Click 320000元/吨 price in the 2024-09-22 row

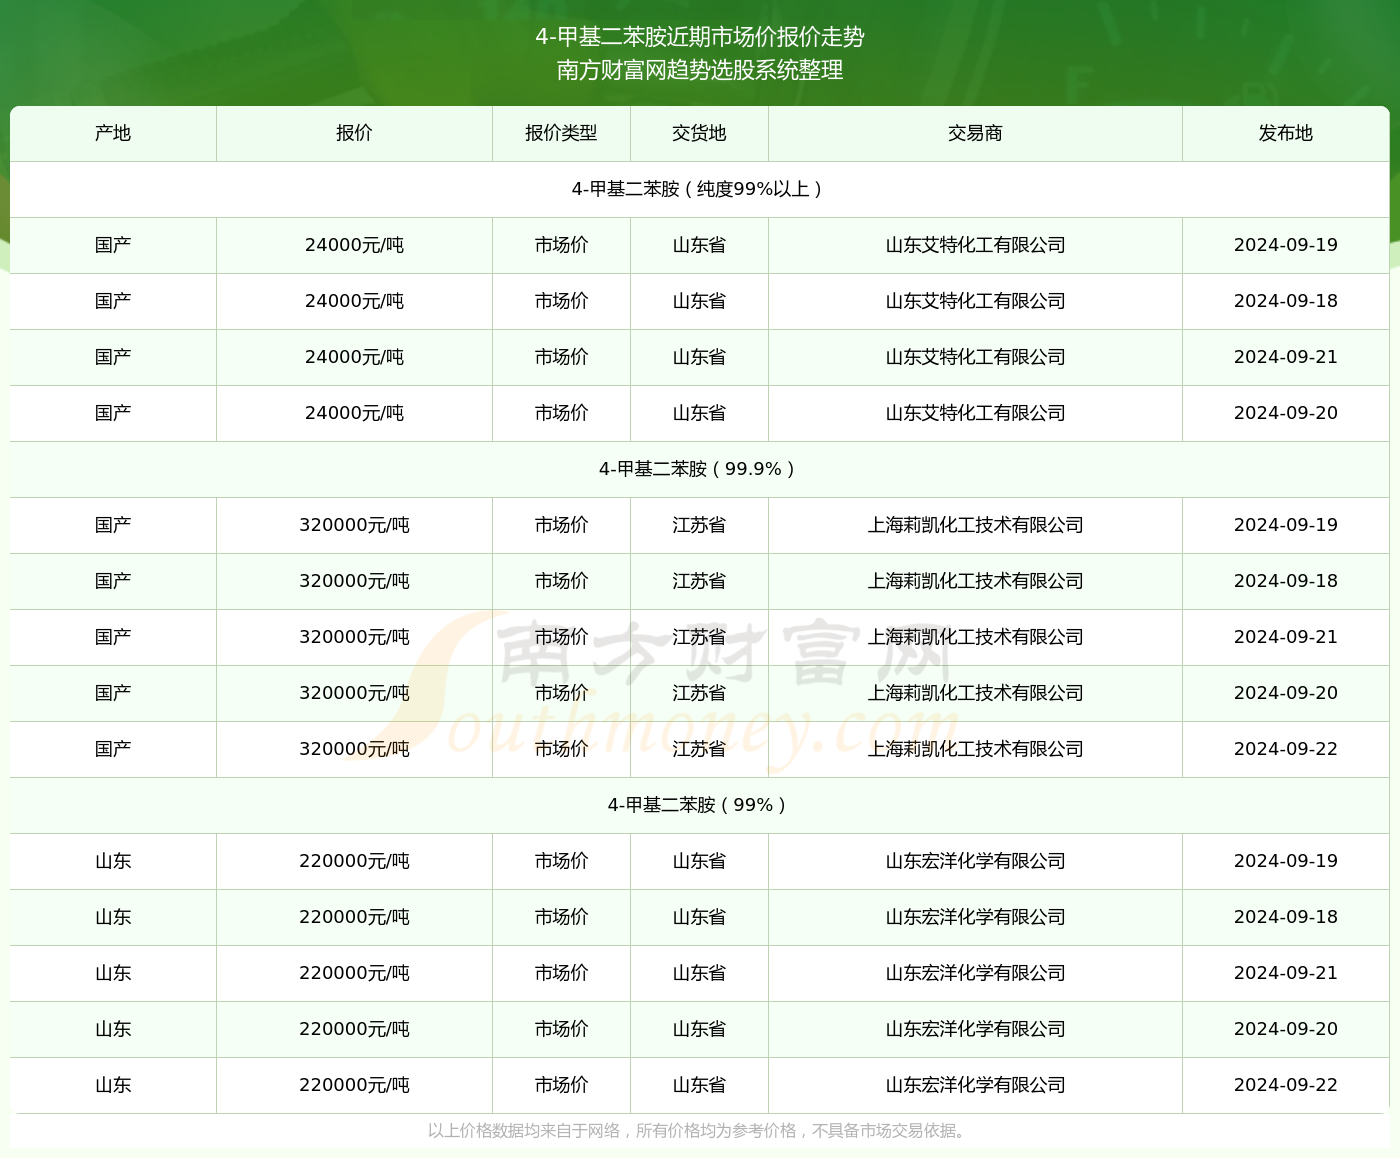tap(354, 749)
